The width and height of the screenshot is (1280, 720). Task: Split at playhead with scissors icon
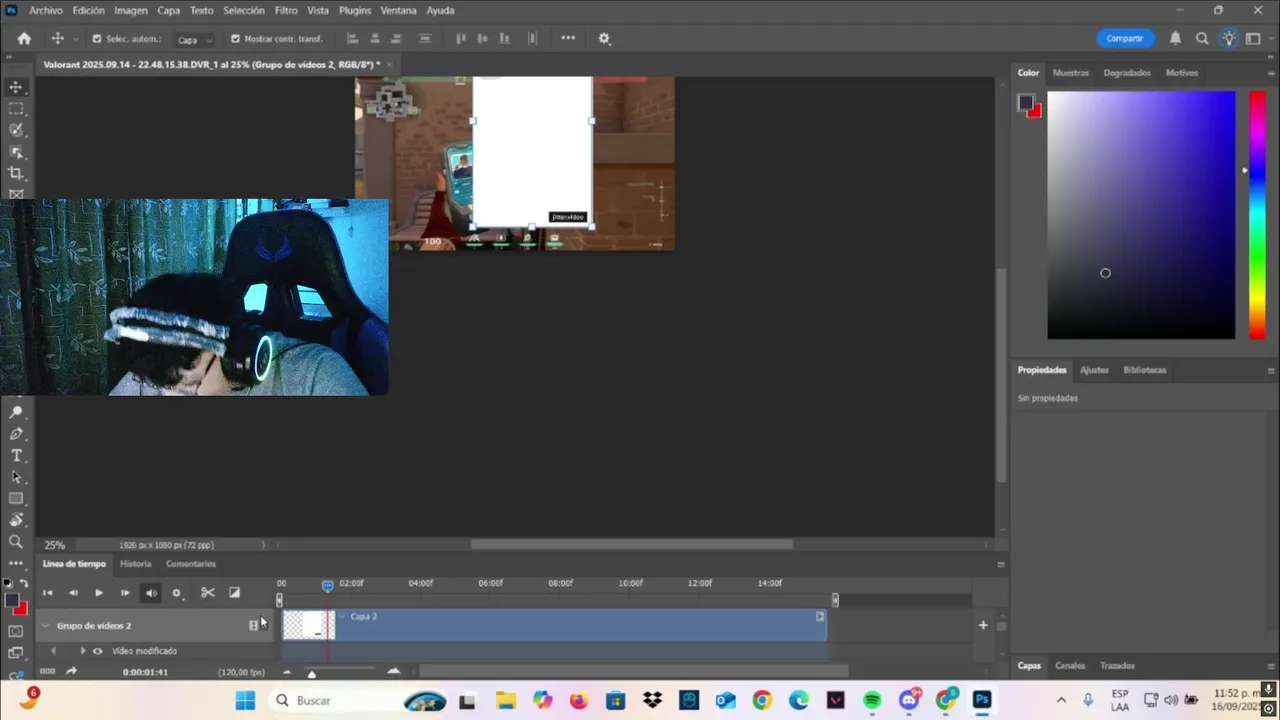(x=208, y=592)
